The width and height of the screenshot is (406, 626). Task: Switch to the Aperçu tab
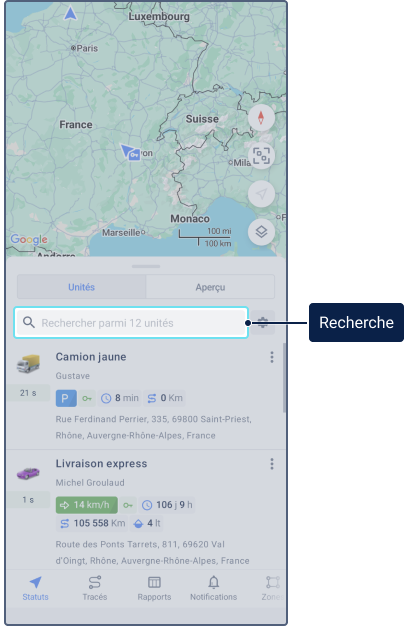click(x=210, y=287)
